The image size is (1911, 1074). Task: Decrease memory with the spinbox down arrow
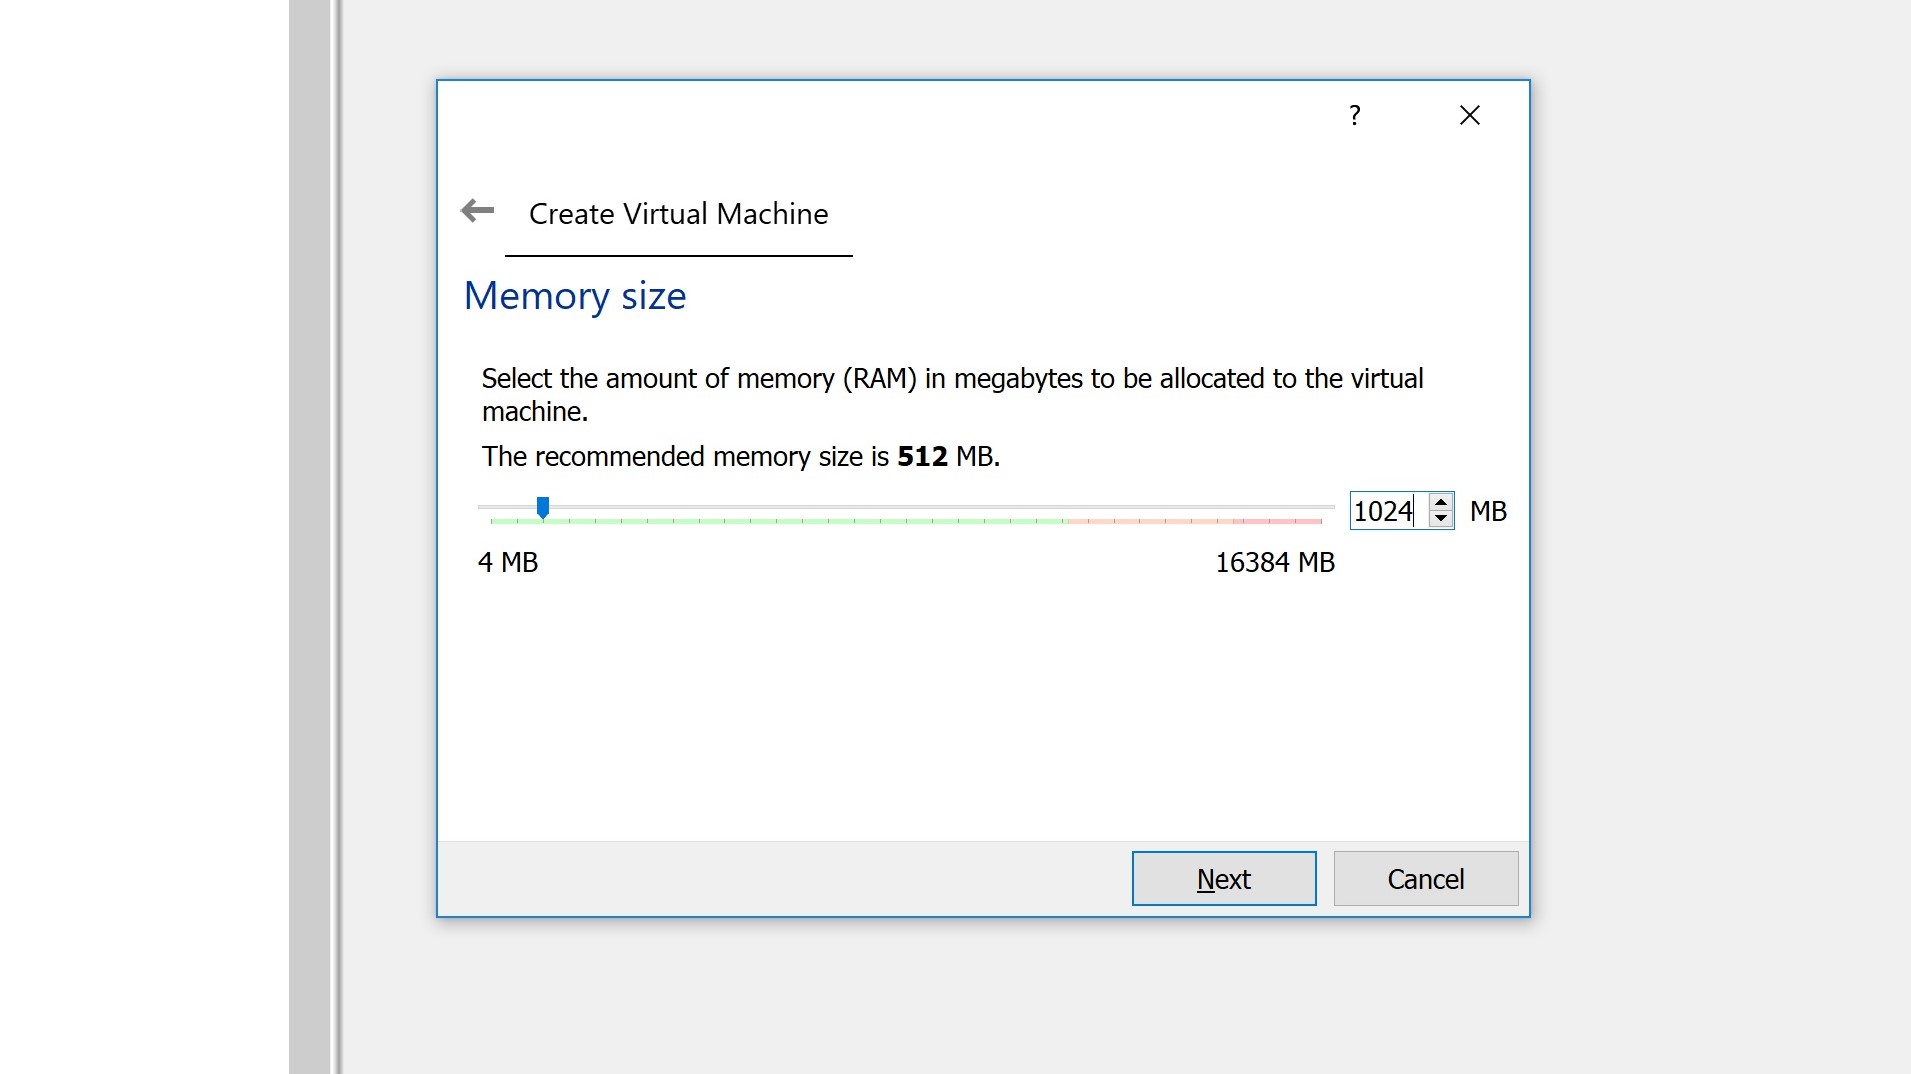point(1441,519)
